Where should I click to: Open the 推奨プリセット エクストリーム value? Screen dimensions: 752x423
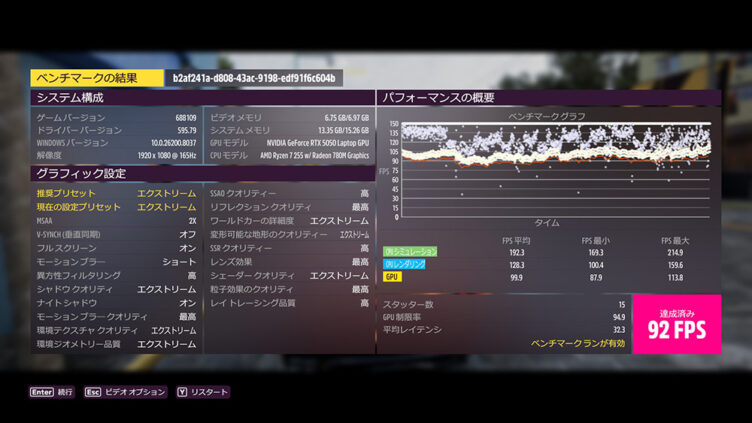[x=166, y=193]
